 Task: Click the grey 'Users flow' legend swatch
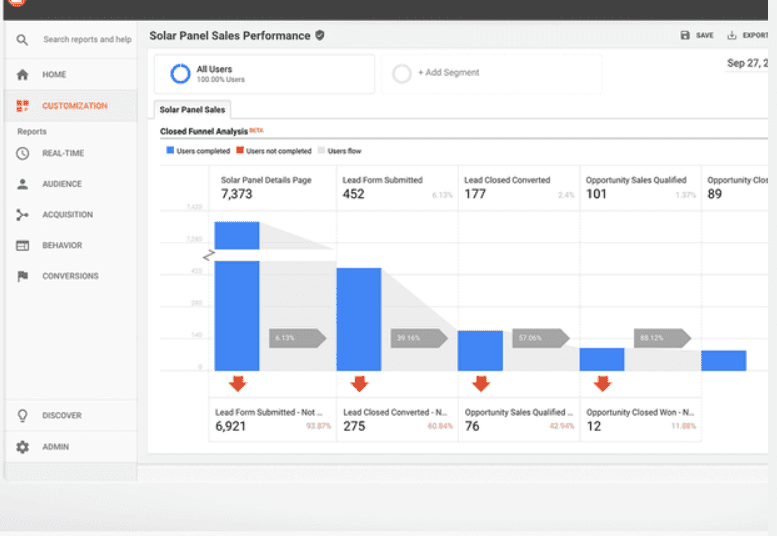(321, 150)
